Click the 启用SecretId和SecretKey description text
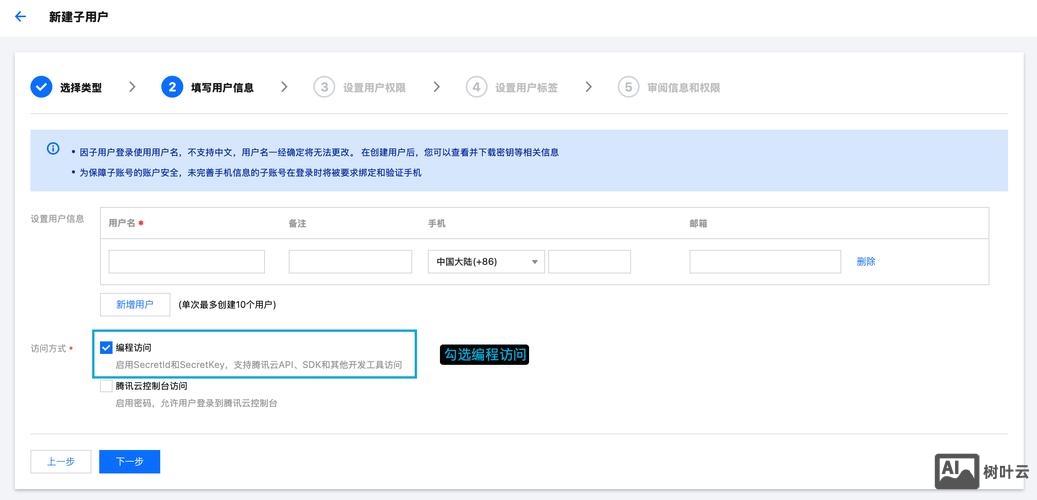The height and width of the screenshot is (500, 1037). click(259, 365)
